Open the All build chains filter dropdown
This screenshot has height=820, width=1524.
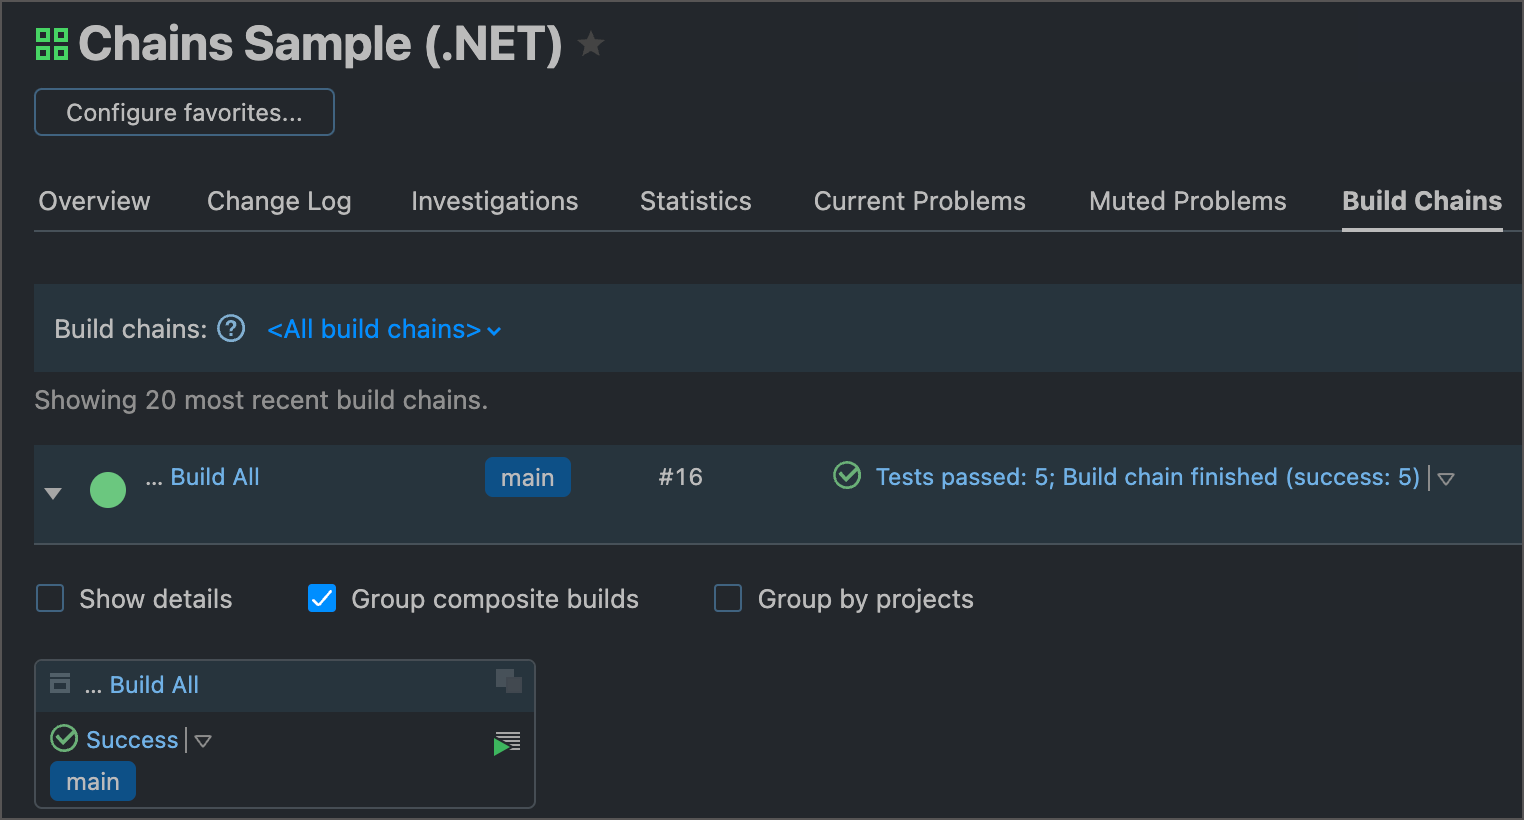[x=383, y=329]
